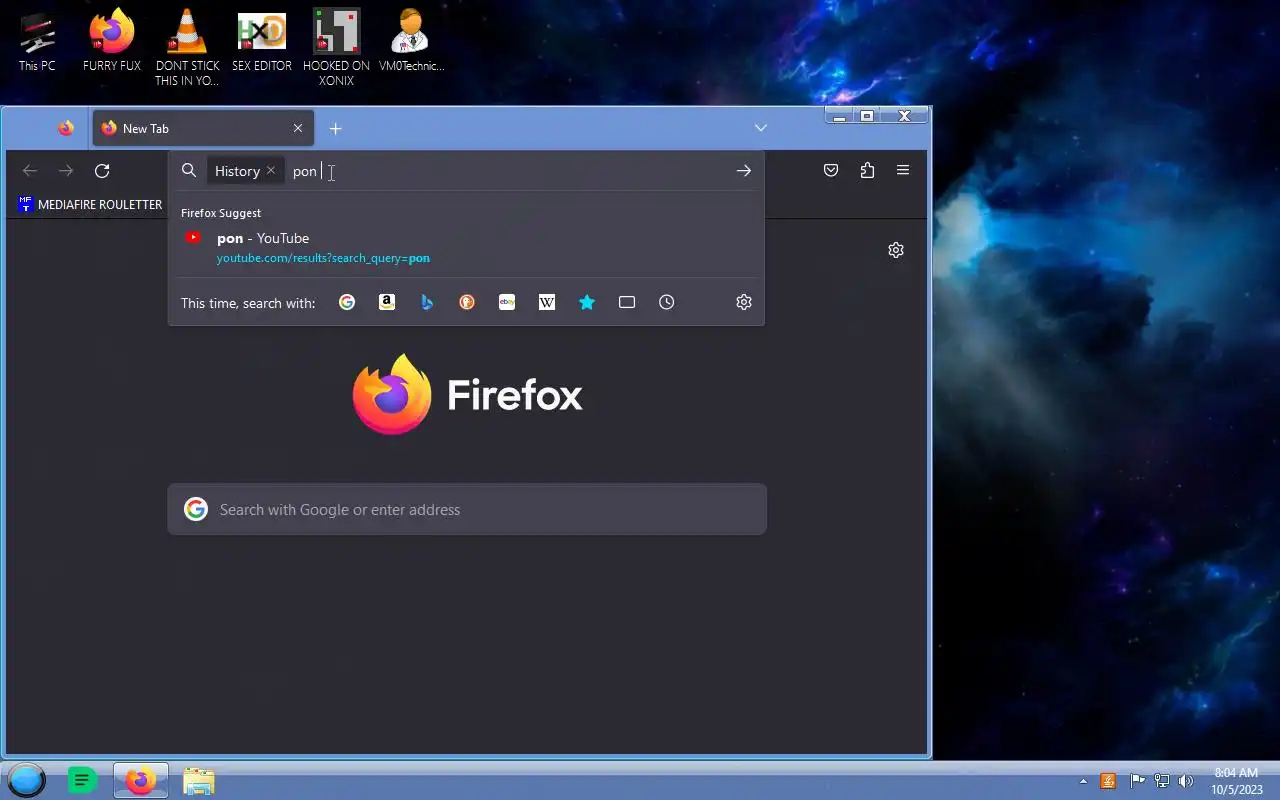1280x800 pixels.
Task: Open the Start orb
Action: pos(27,780)
